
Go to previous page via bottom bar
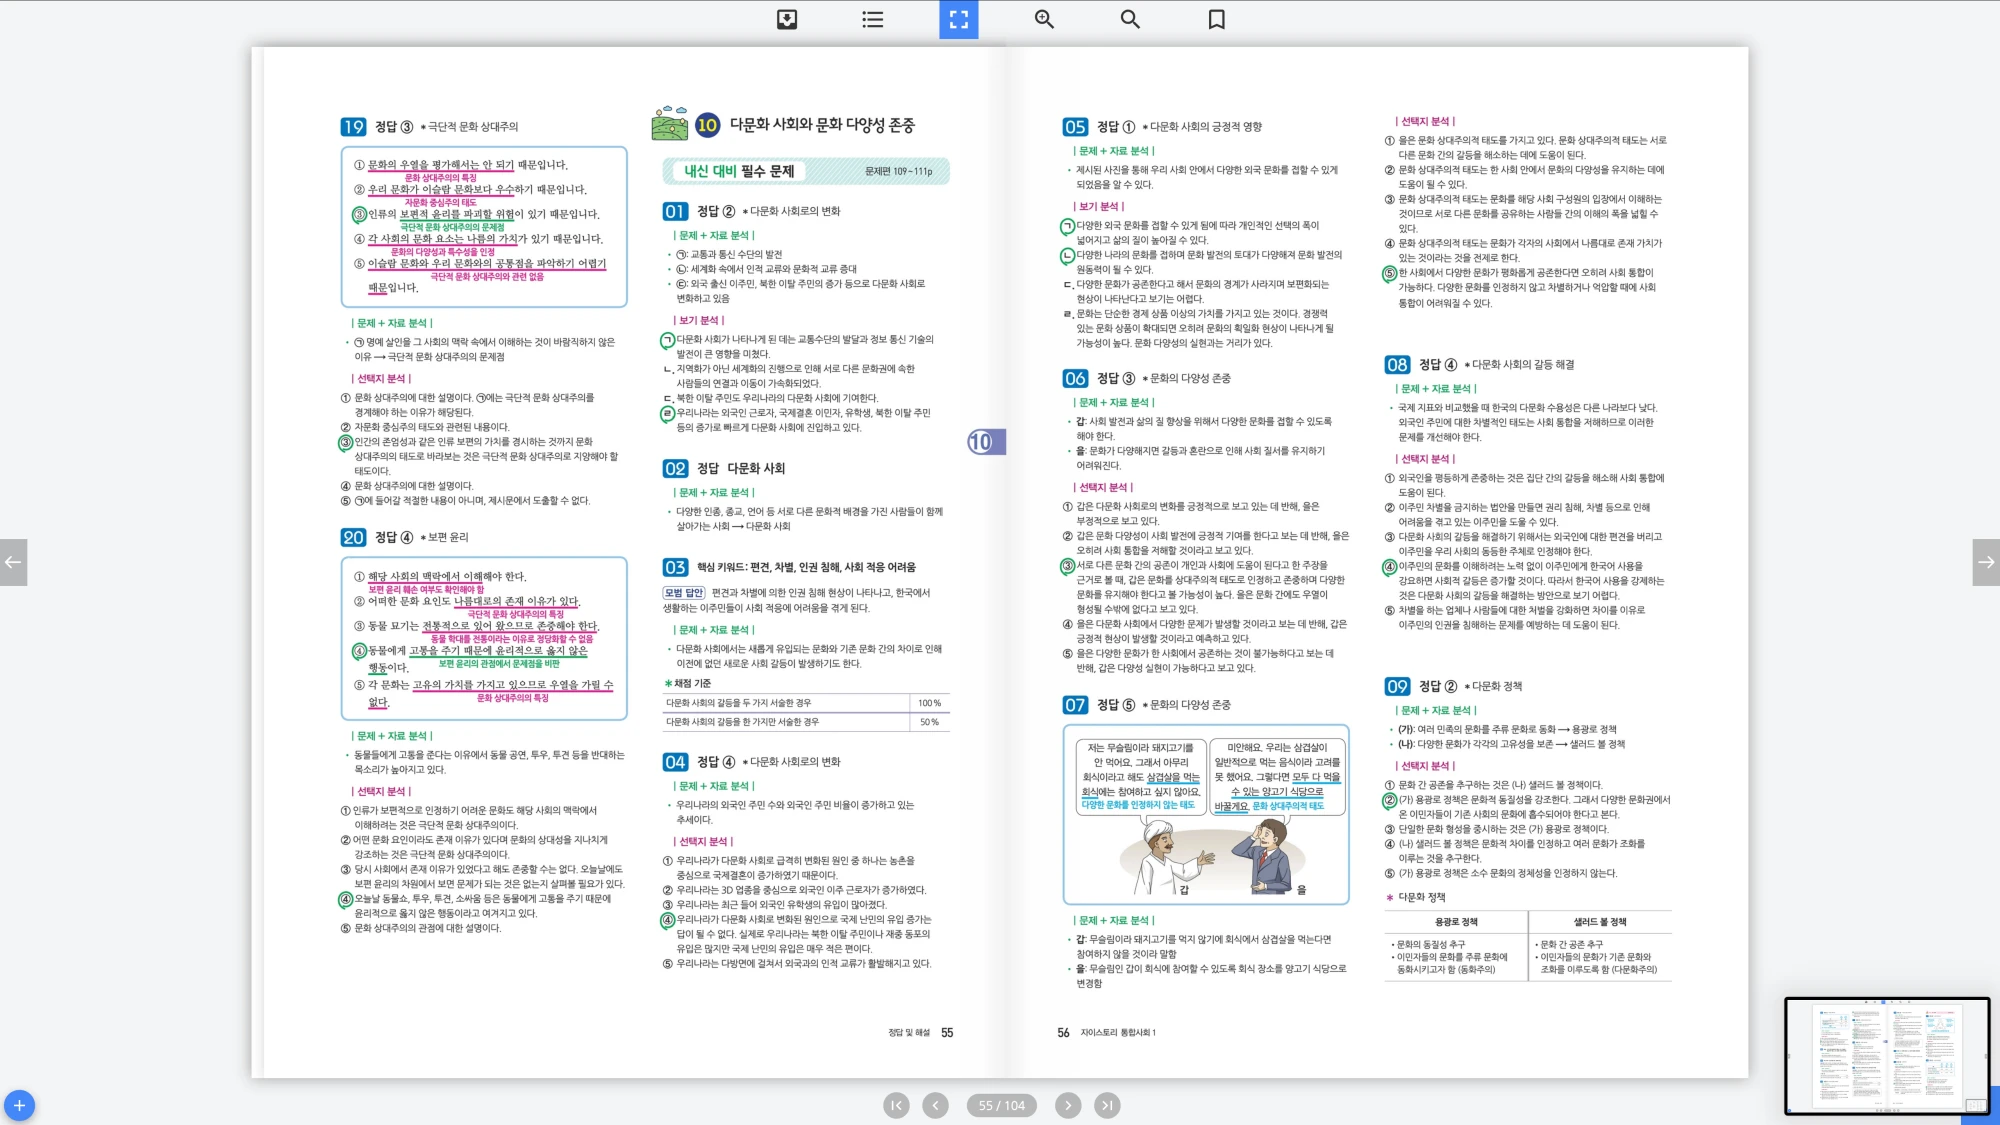pos(935,1105)
